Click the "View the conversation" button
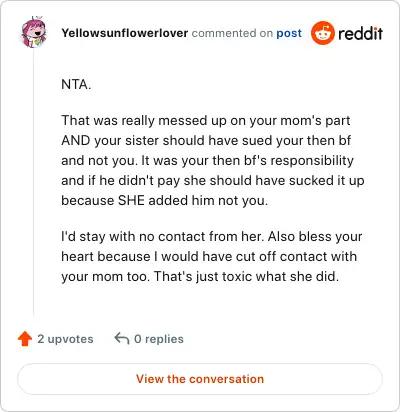Viewport: 400px width, 412px height. (200, 379)
